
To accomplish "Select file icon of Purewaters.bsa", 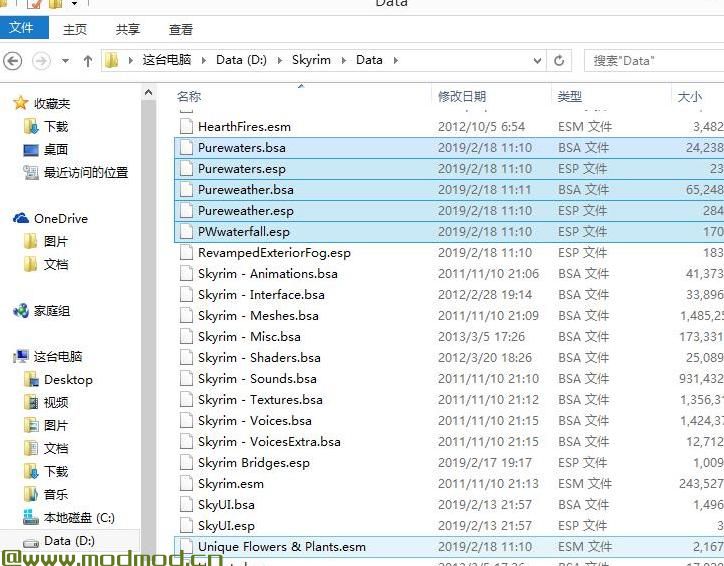I will (186, 148).
